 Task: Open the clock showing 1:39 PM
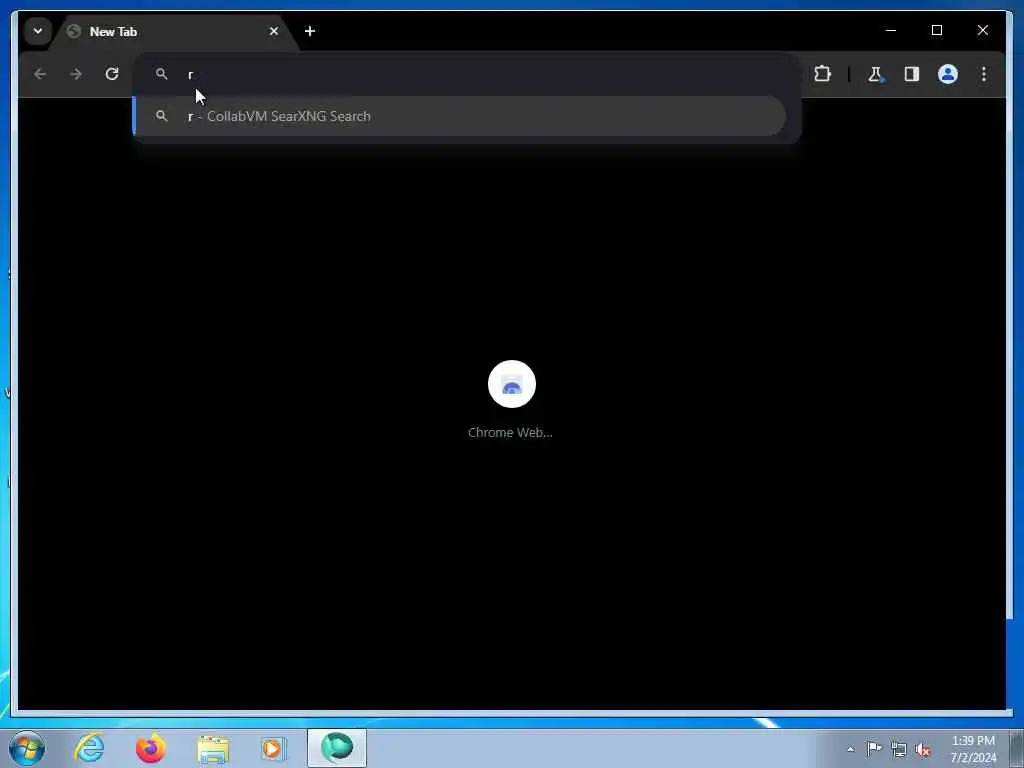tap(973, 749)
